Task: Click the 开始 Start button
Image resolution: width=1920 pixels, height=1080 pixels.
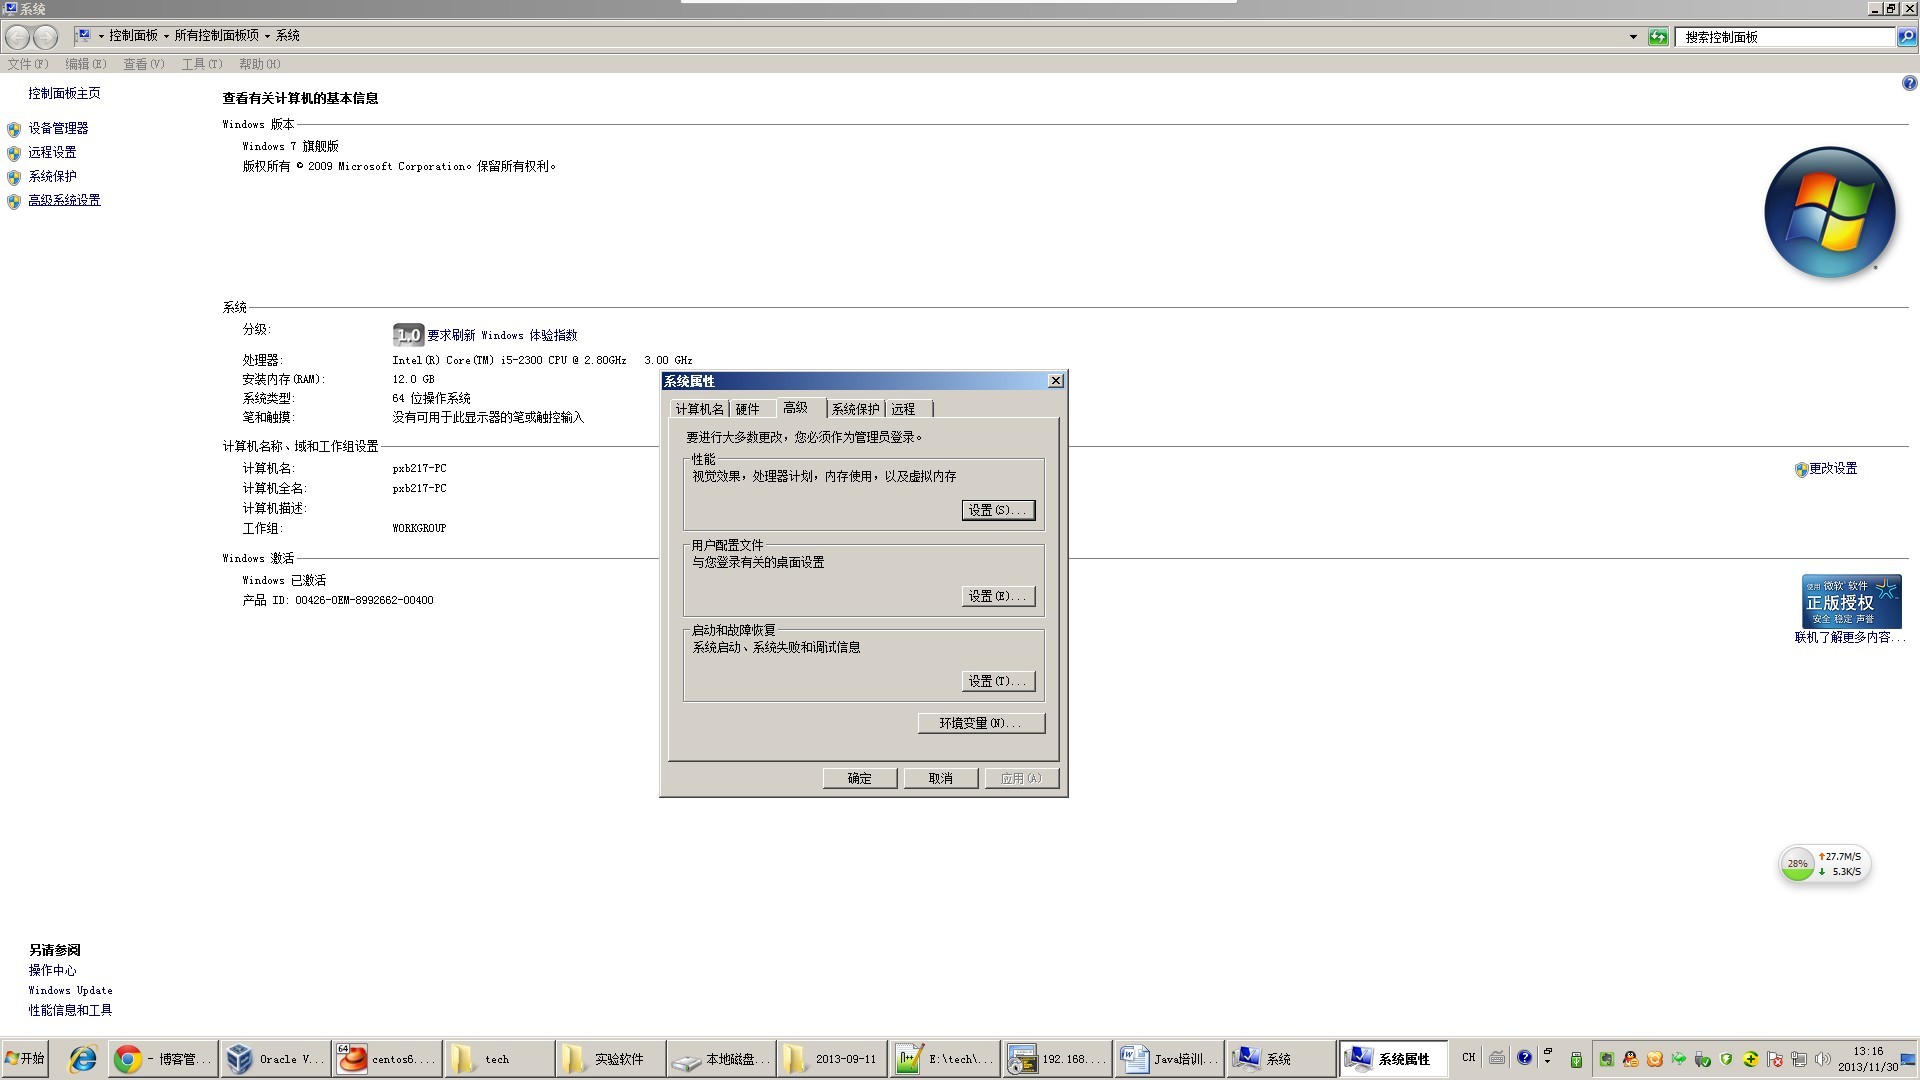Action: (x=25, y=1059)
